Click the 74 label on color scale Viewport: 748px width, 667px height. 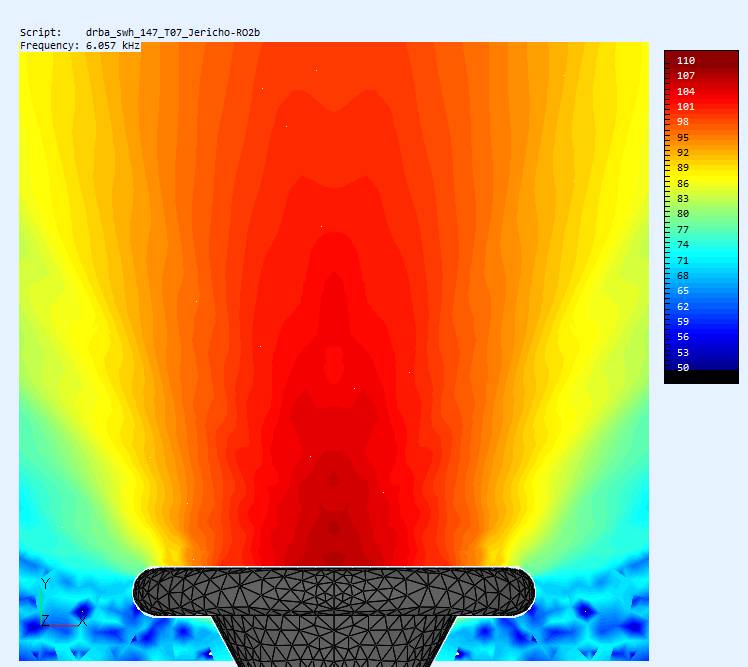click(x=683, y=245)
